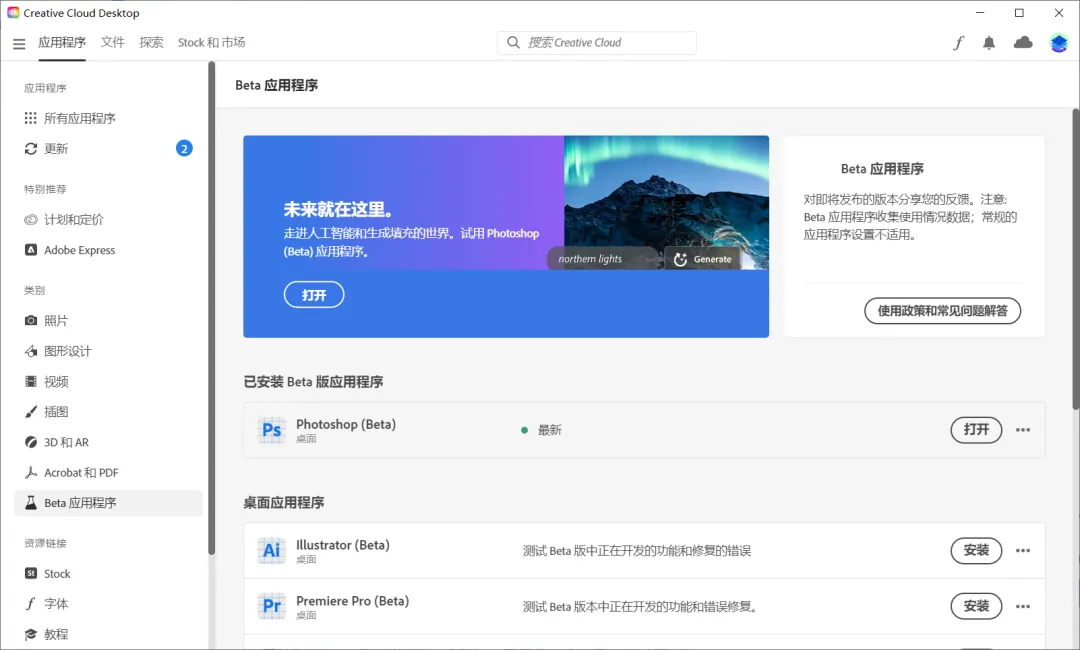Switch to the Stock 和市场 tab
The image size is (1080, 650).
(211, 43)
